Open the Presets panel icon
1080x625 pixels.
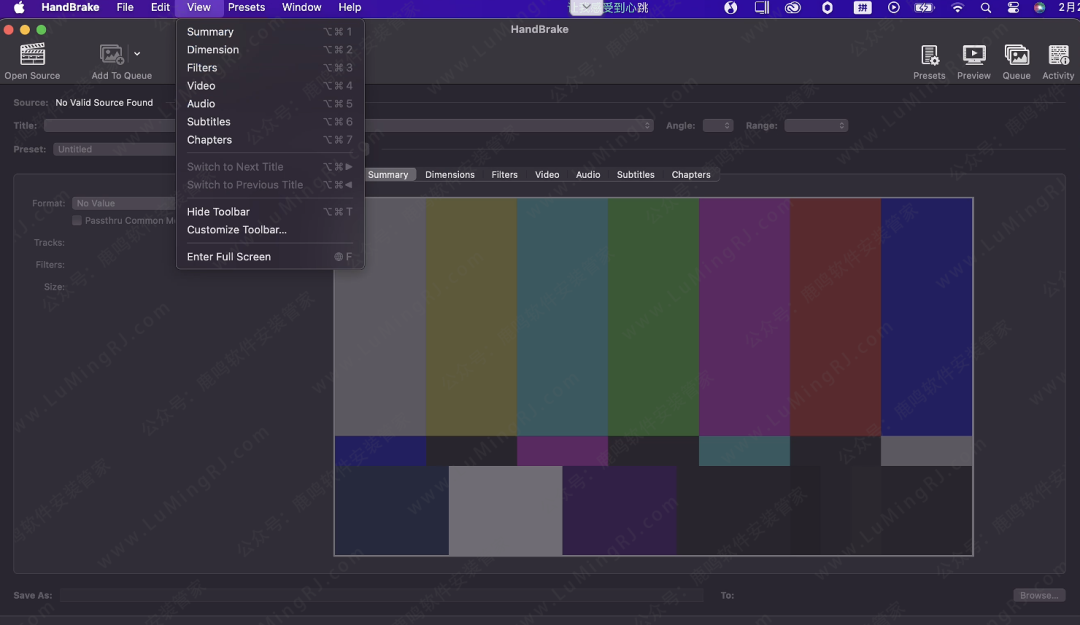929,55
